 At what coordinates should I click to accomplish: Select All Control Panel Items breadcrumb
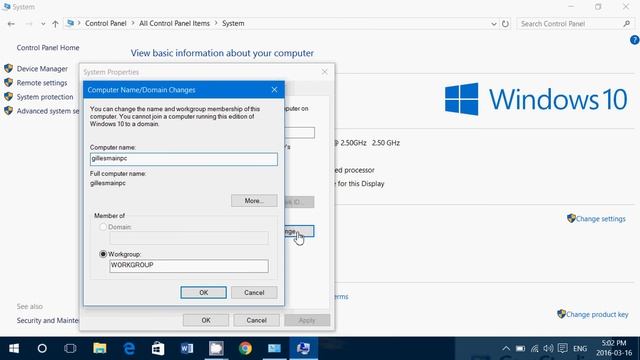[x=174, y=23]
